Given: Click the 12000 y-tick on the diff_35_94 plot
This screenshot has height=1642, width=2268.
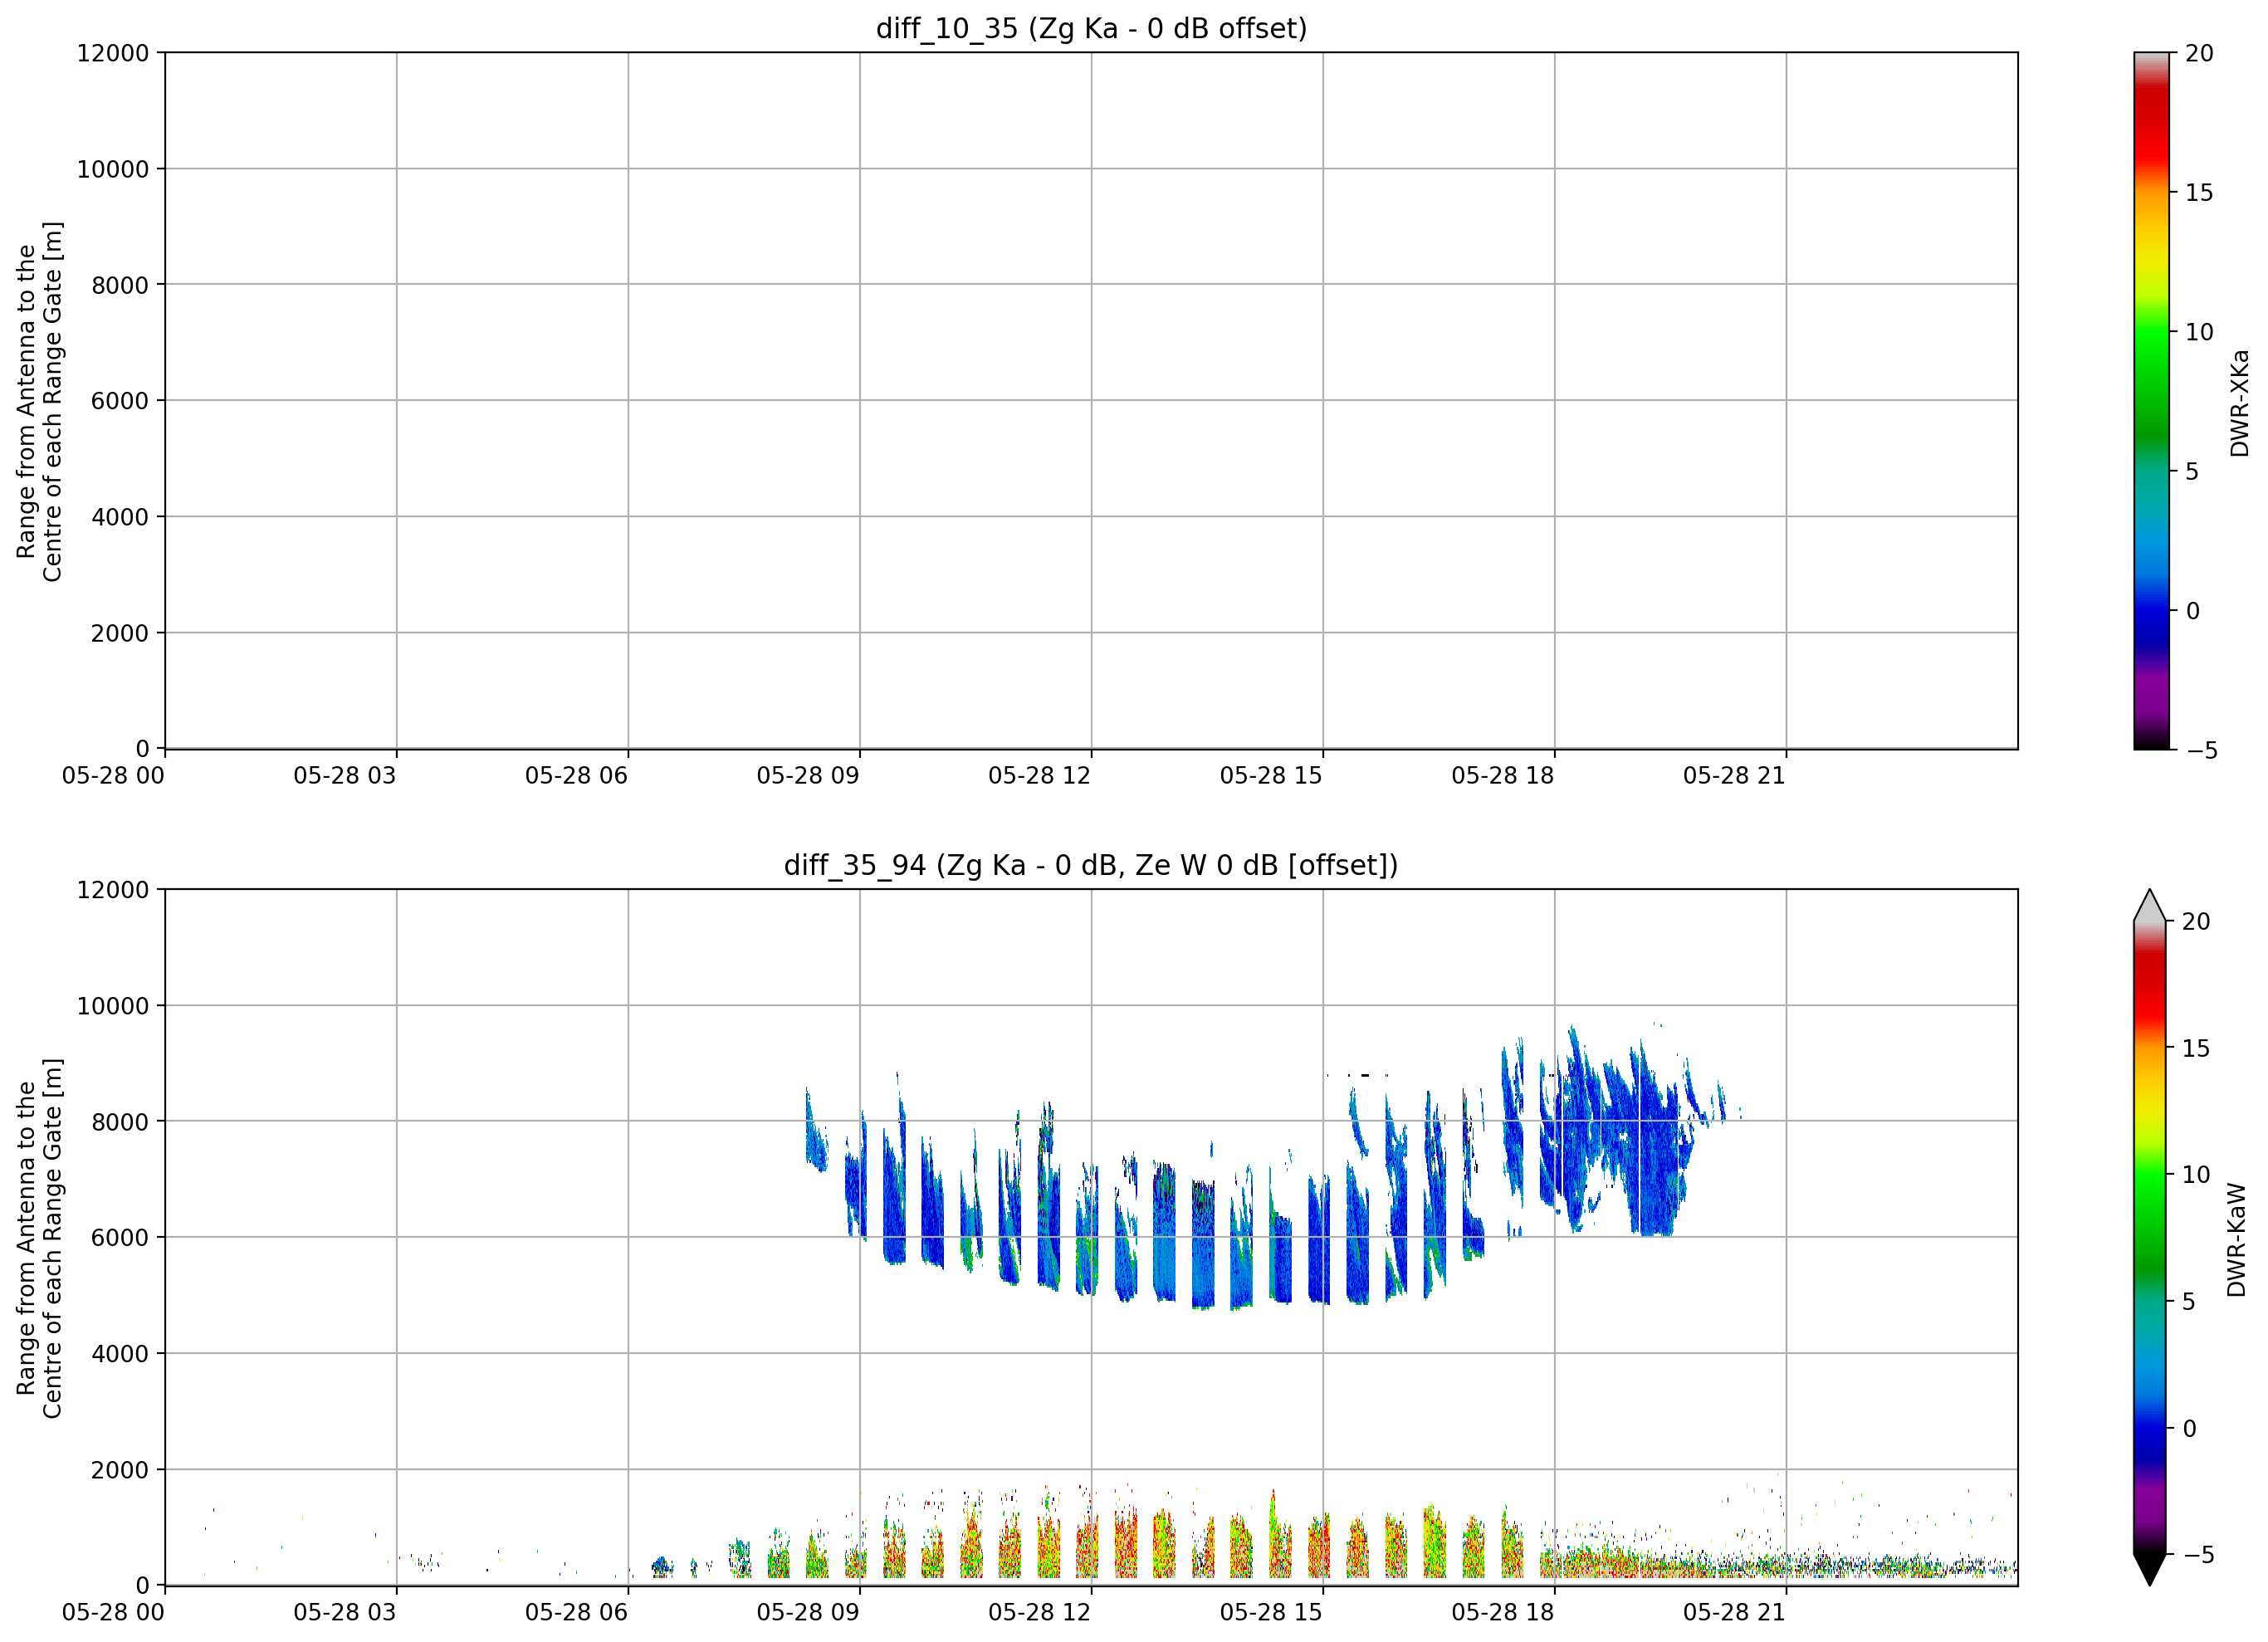Looking at the screenshot, I should point(113,890).
